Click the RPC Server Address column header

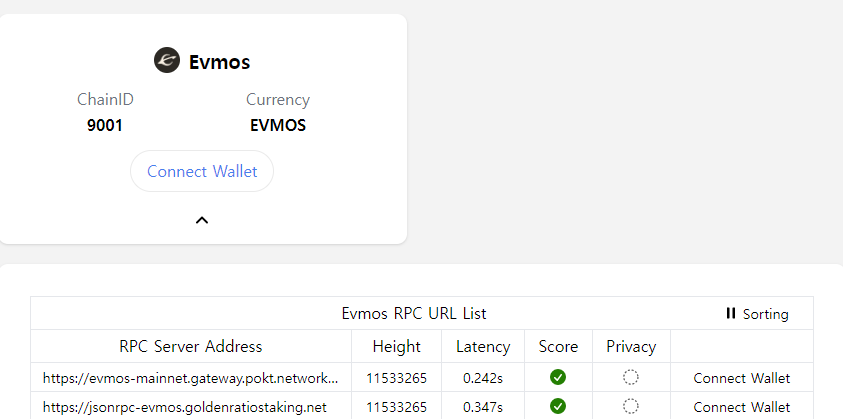[191, 346]
